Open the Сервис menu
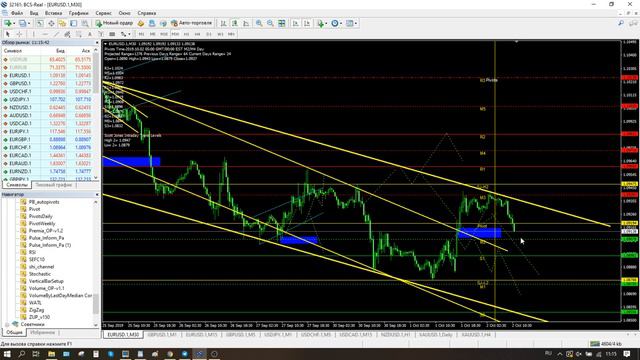Image resolution: width=640 pixels, height=360 pixels. pyautogui.click(x=103, y=13)
